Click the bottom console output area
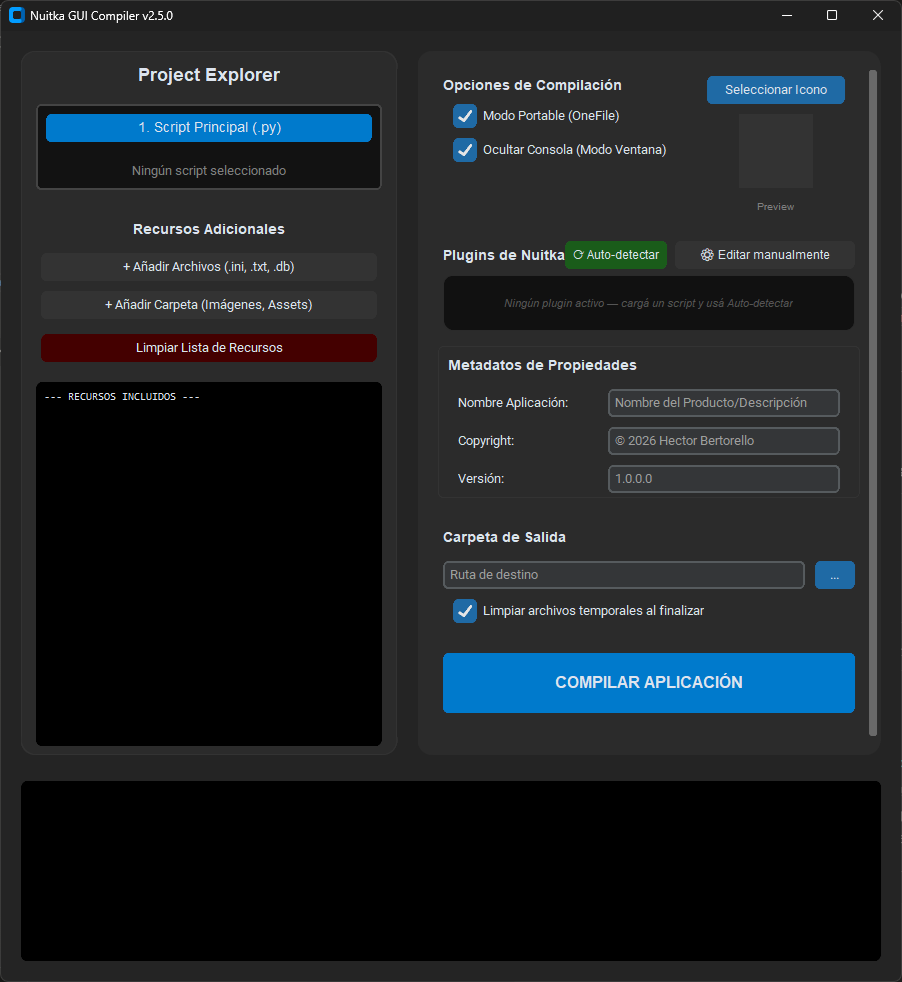902x982 pixels. 451,871
